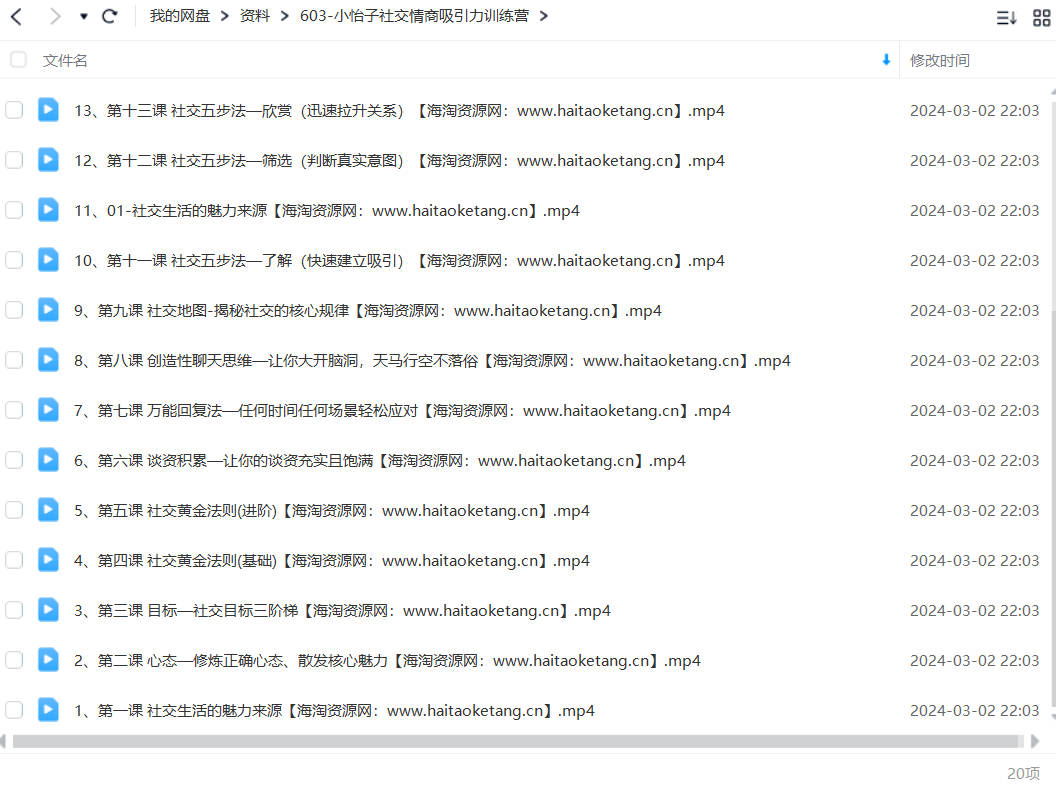Click video icon of 4、第四课 file
Viewport: 1056px width, 787px height.
click(48, 560)
